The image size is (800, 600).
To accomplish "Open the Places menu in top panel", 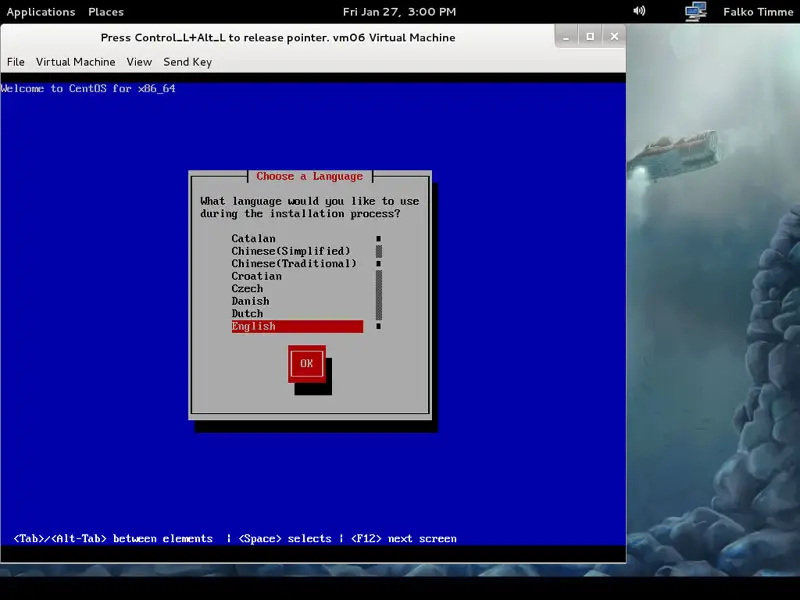I will click(x=106, y=12).
